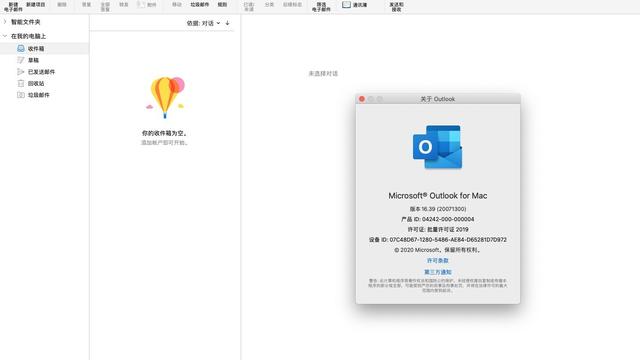Click the toolbar Junk (垃圾邮件) item

(x=200, y=4)
